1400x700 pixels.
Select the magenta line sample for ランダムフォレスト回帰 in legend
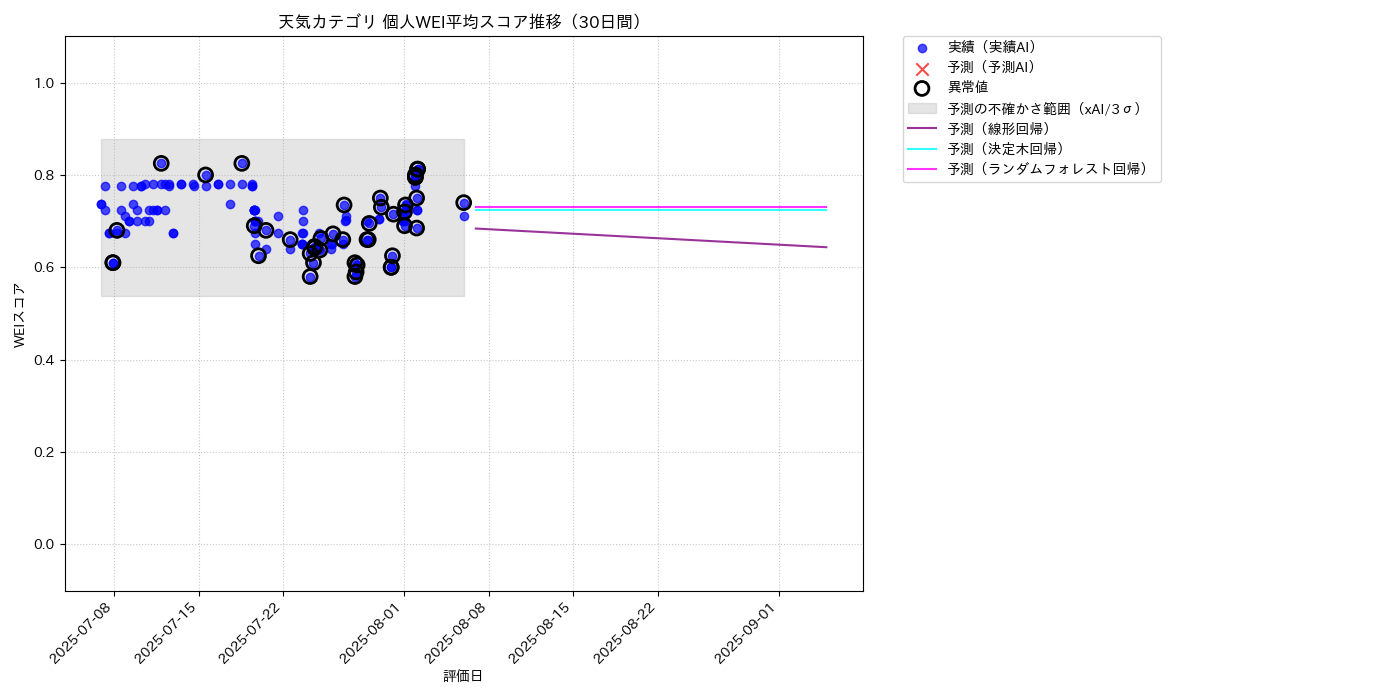922,169
